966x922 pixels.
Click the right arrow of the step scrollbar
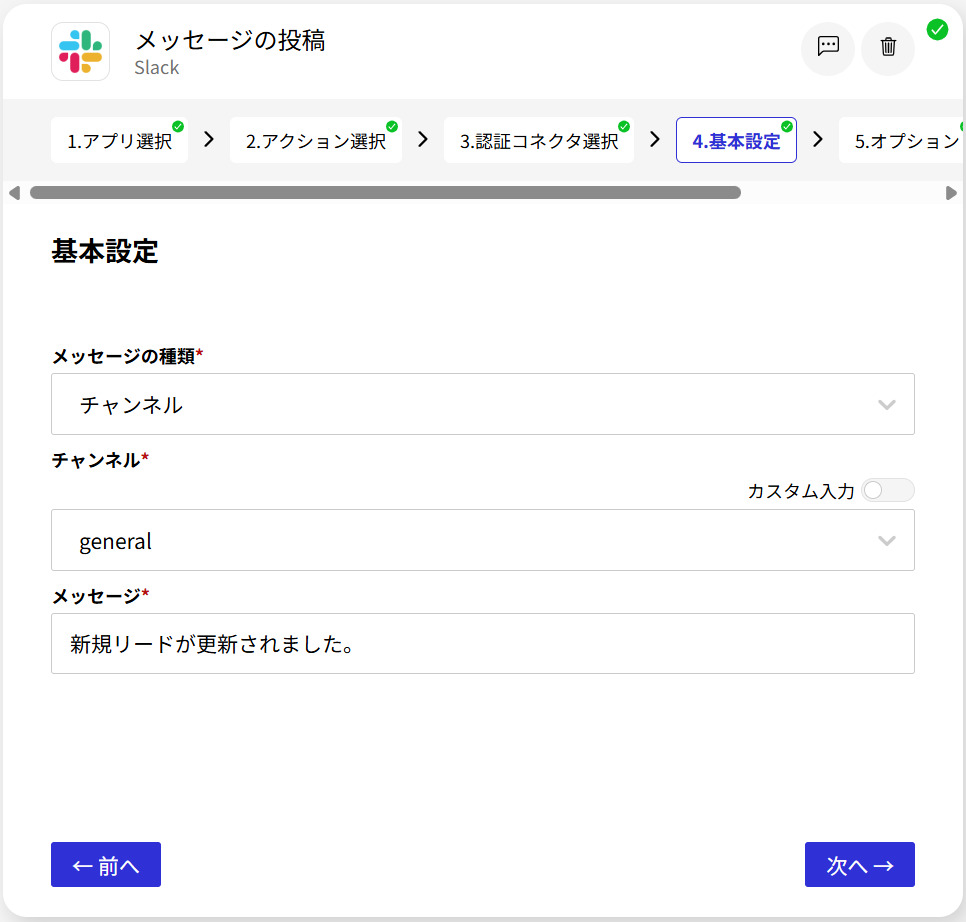click(x=951, y=193)
